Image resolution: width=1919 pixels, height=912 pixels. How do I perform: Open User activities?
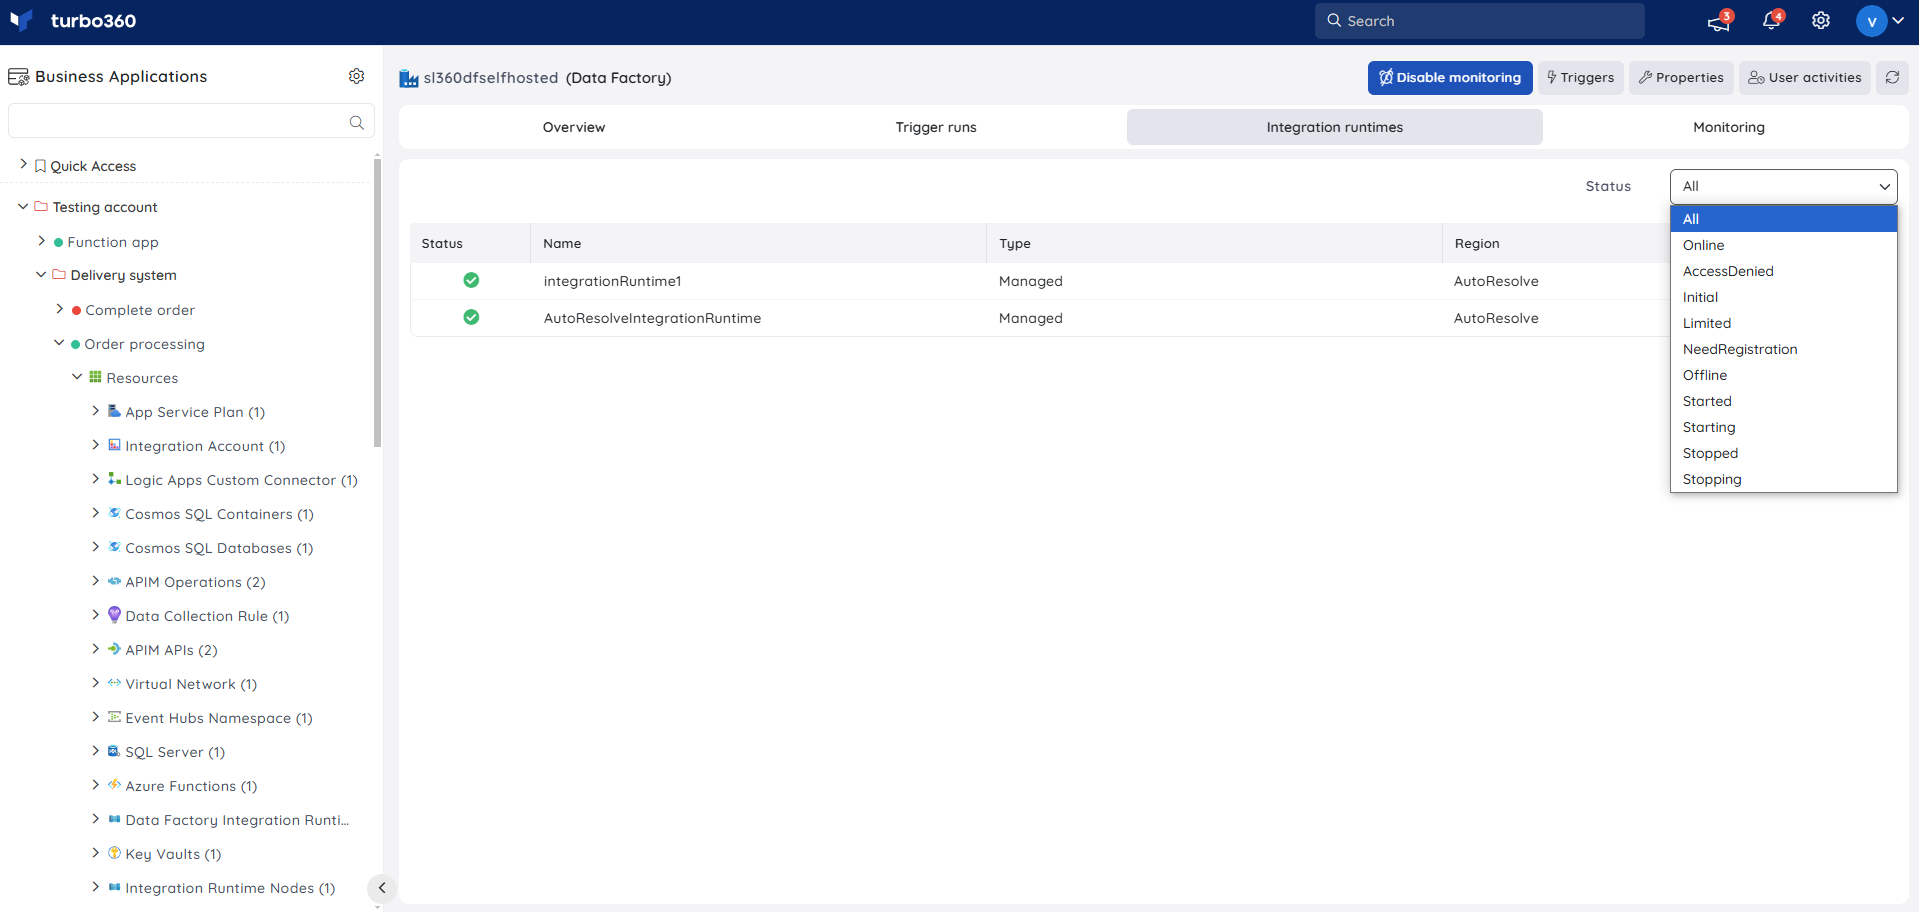(1805, 77)
